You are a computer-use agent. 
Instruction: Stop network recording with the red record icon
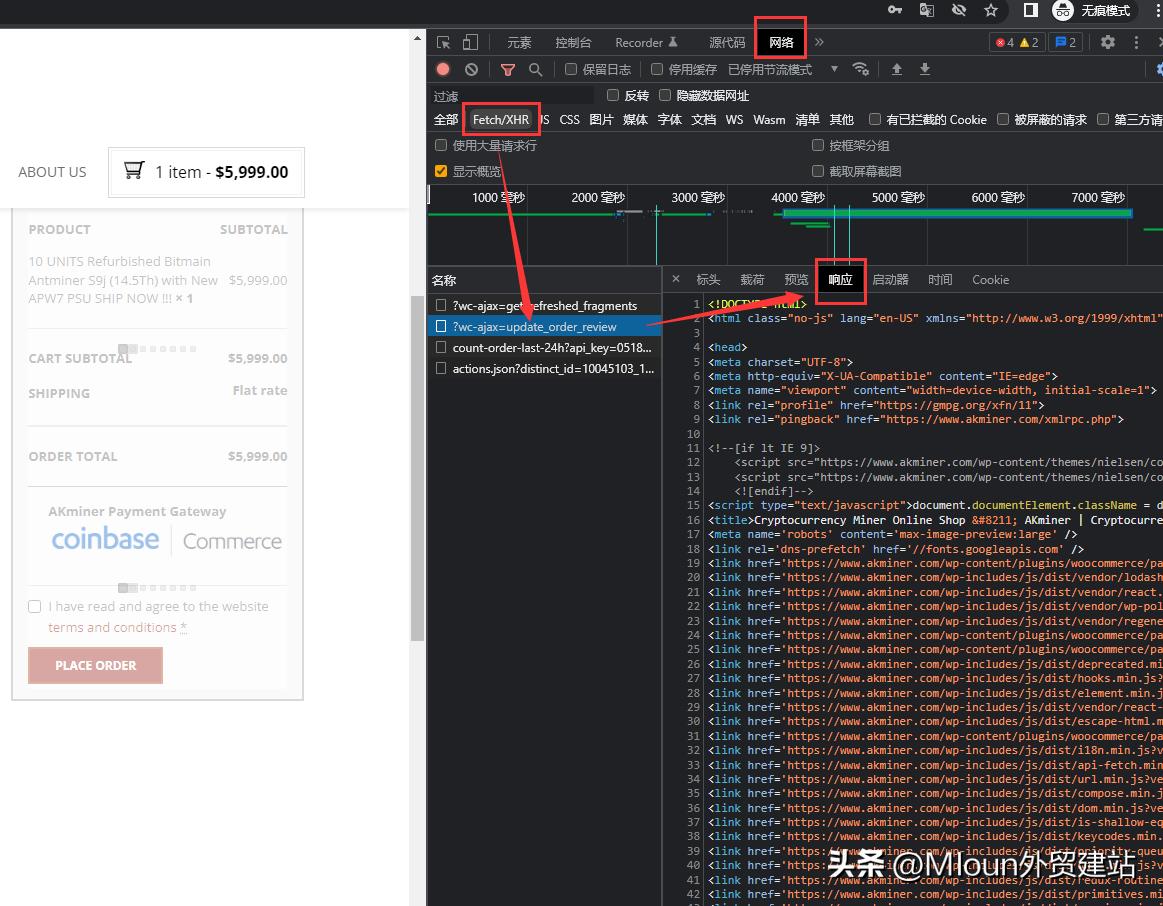tap(443, 69)
